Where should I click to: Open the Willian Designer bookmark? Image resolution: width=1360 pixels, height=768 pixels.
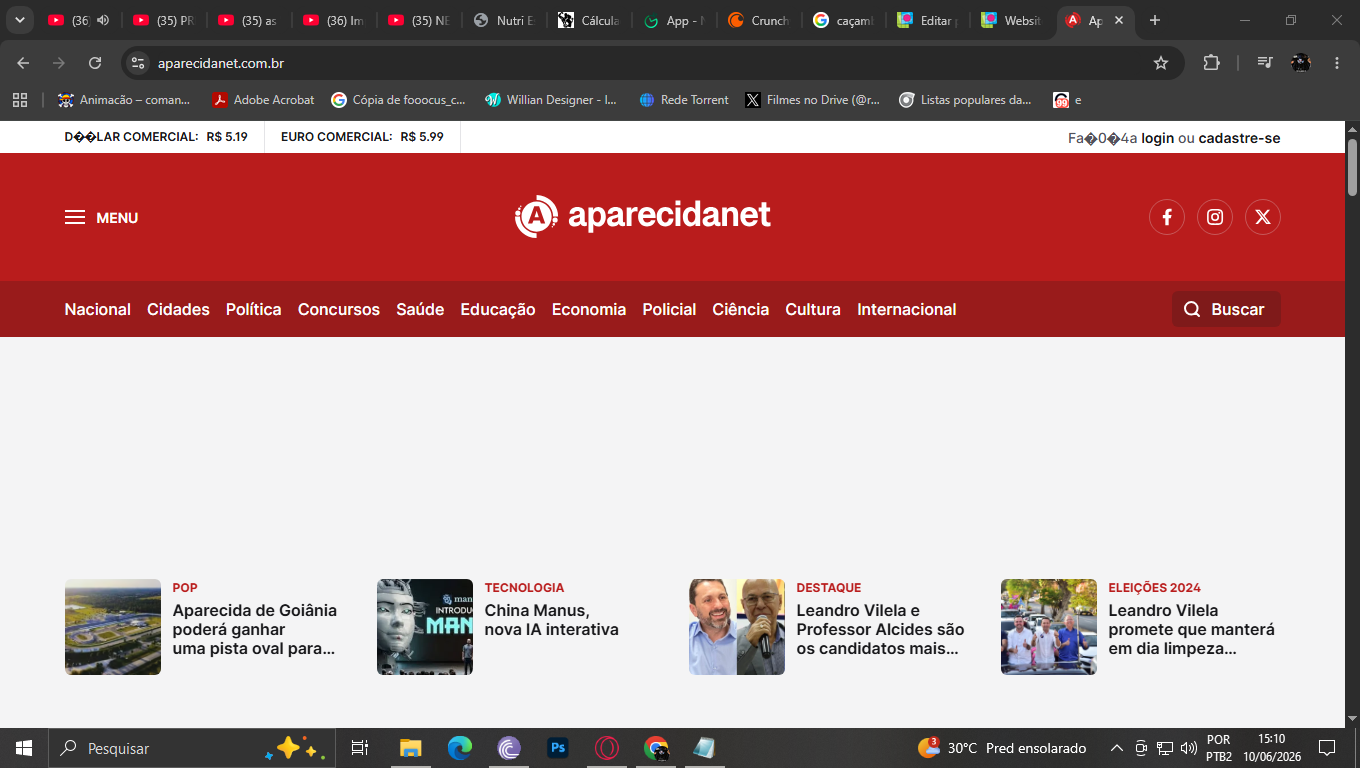coord(551,100)
